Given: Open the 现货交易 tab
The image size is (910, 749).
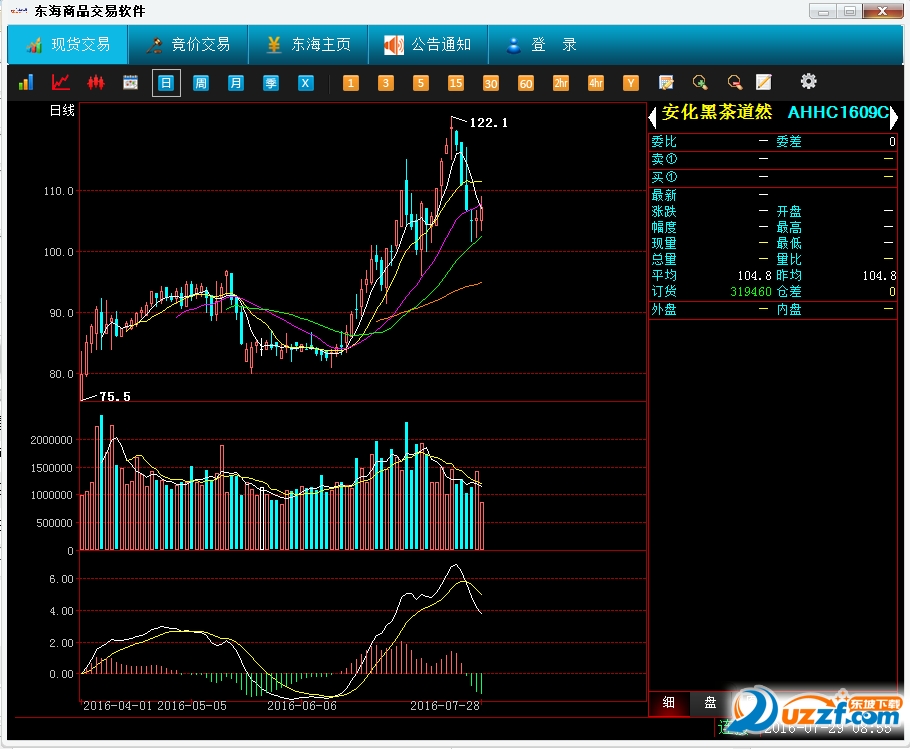Looking at the screenshot, I should (x=68, y=45).
